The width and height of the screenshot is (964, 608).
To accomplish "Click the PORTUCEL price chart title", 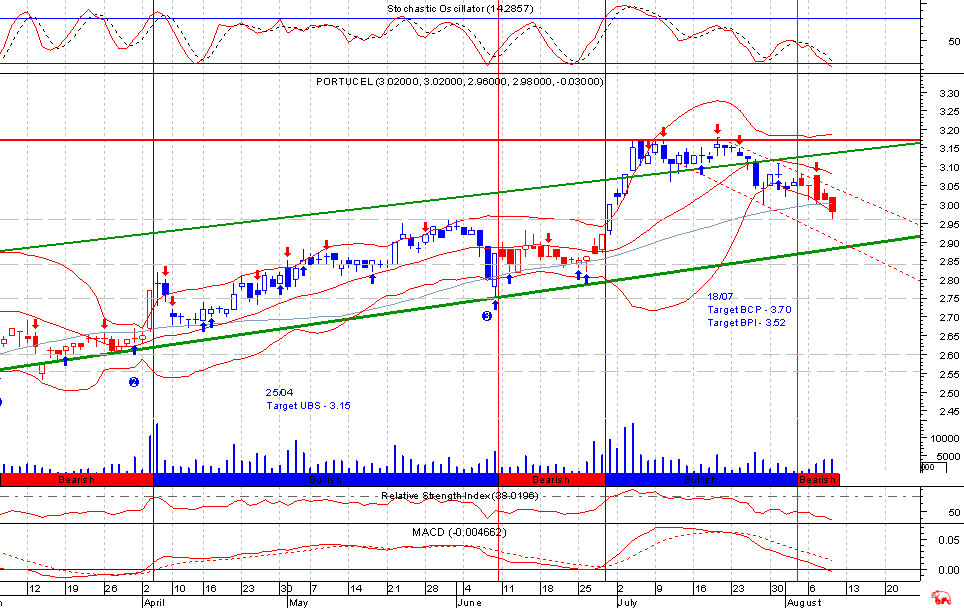I will pyautogui.click(x=459, y=81).
